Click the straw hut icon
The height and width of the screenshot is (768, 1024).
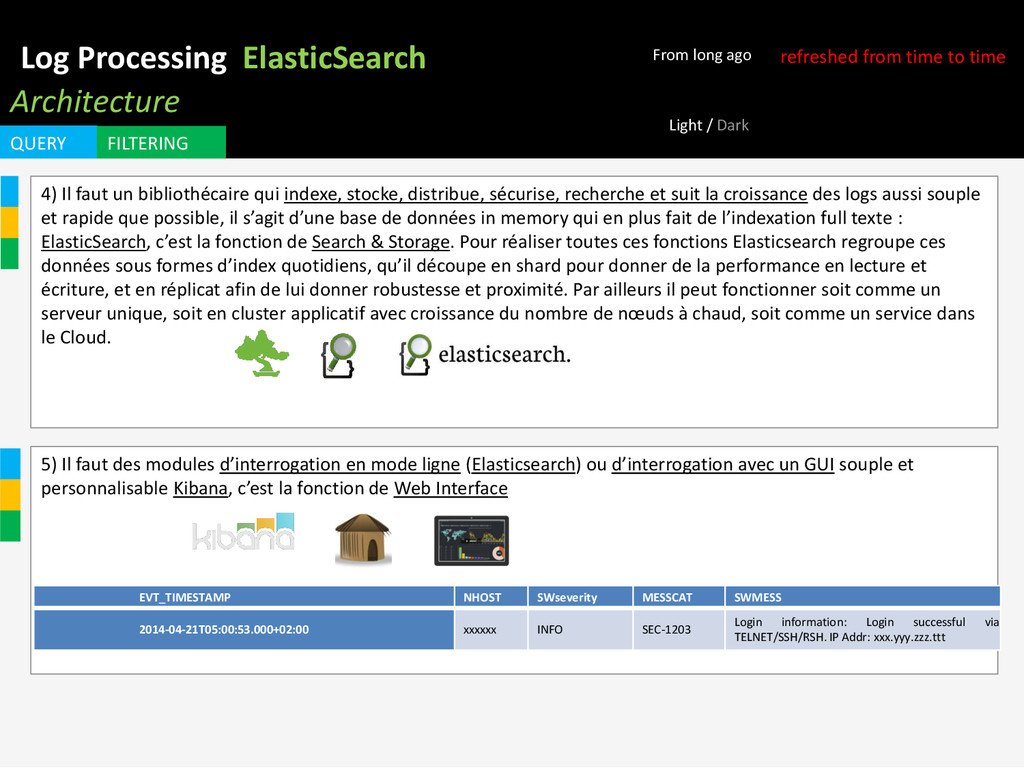coord(362,538)
